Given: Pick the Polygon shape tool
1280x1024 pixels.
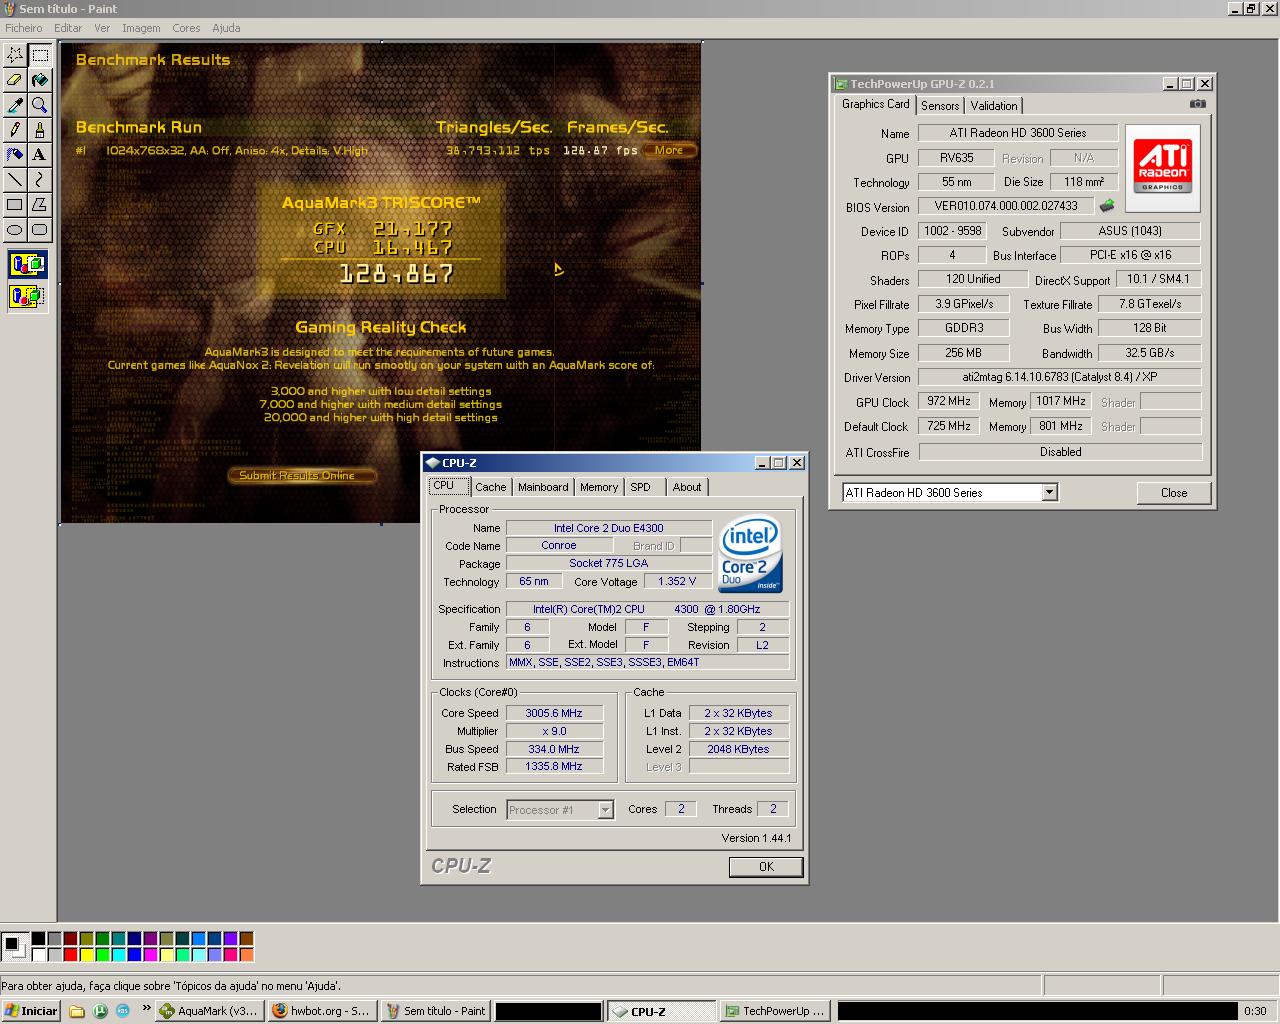Looking at the screenshot, I should click(x=40, y=204).
